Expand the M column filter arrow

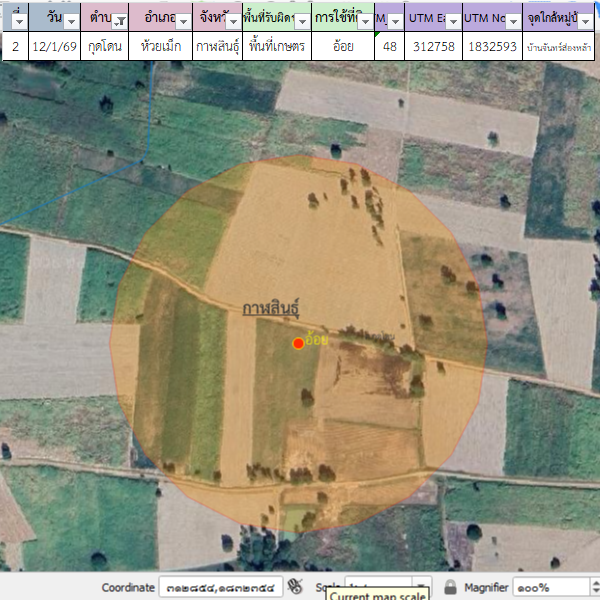[x=395, y=20]
